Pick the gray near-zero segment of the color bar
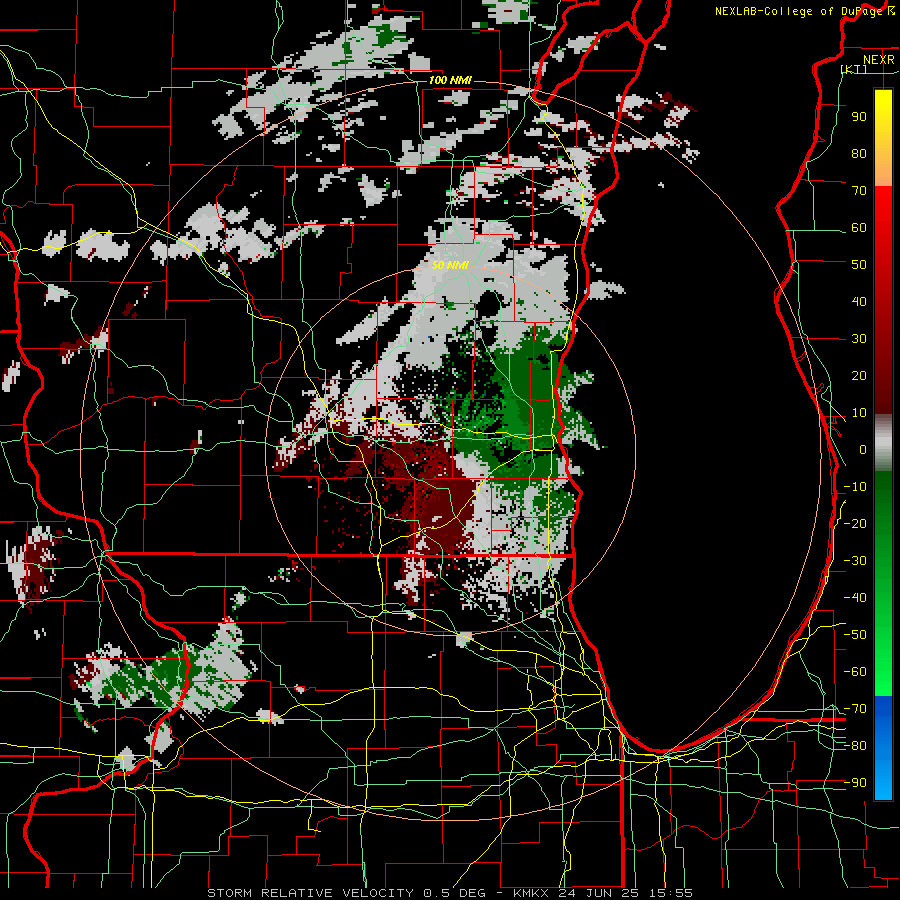 tap(883, 443)
